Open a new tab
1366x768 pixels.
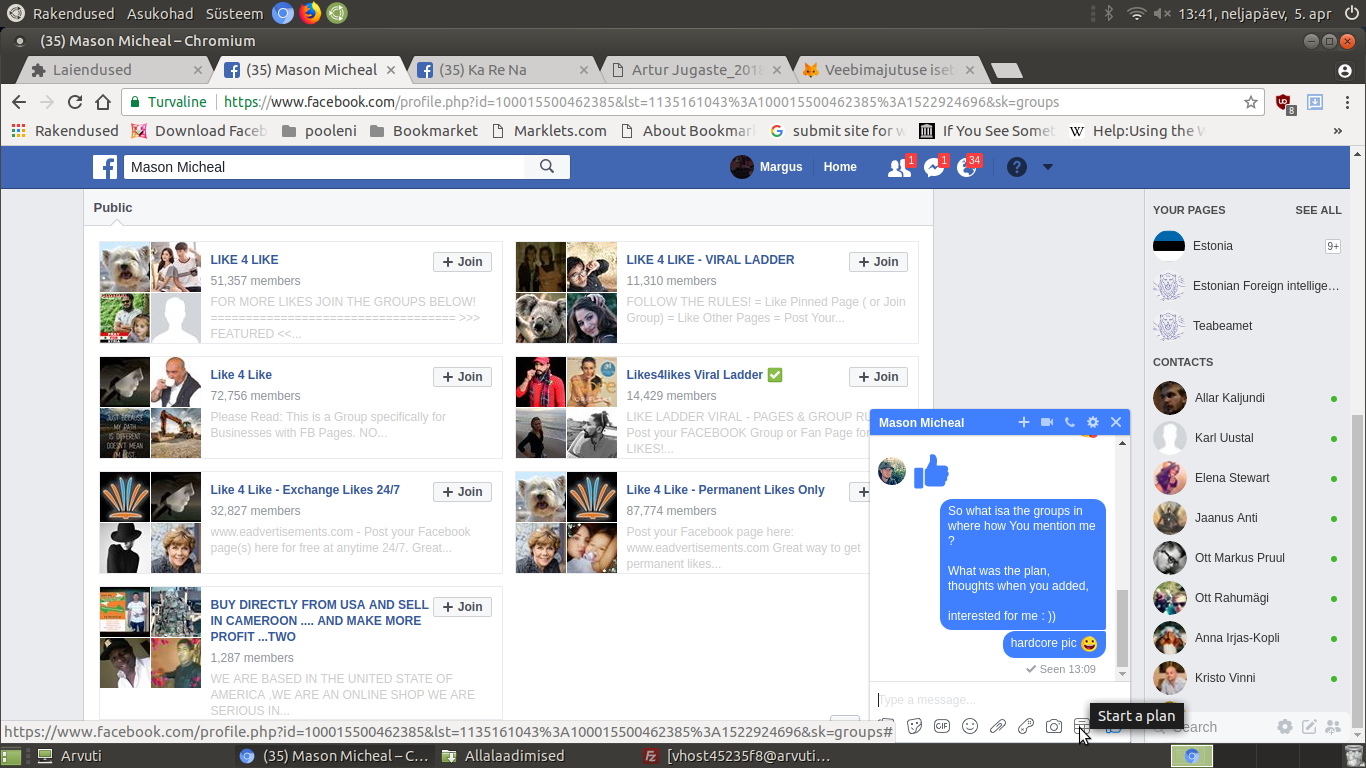[x=1005, y=70]
